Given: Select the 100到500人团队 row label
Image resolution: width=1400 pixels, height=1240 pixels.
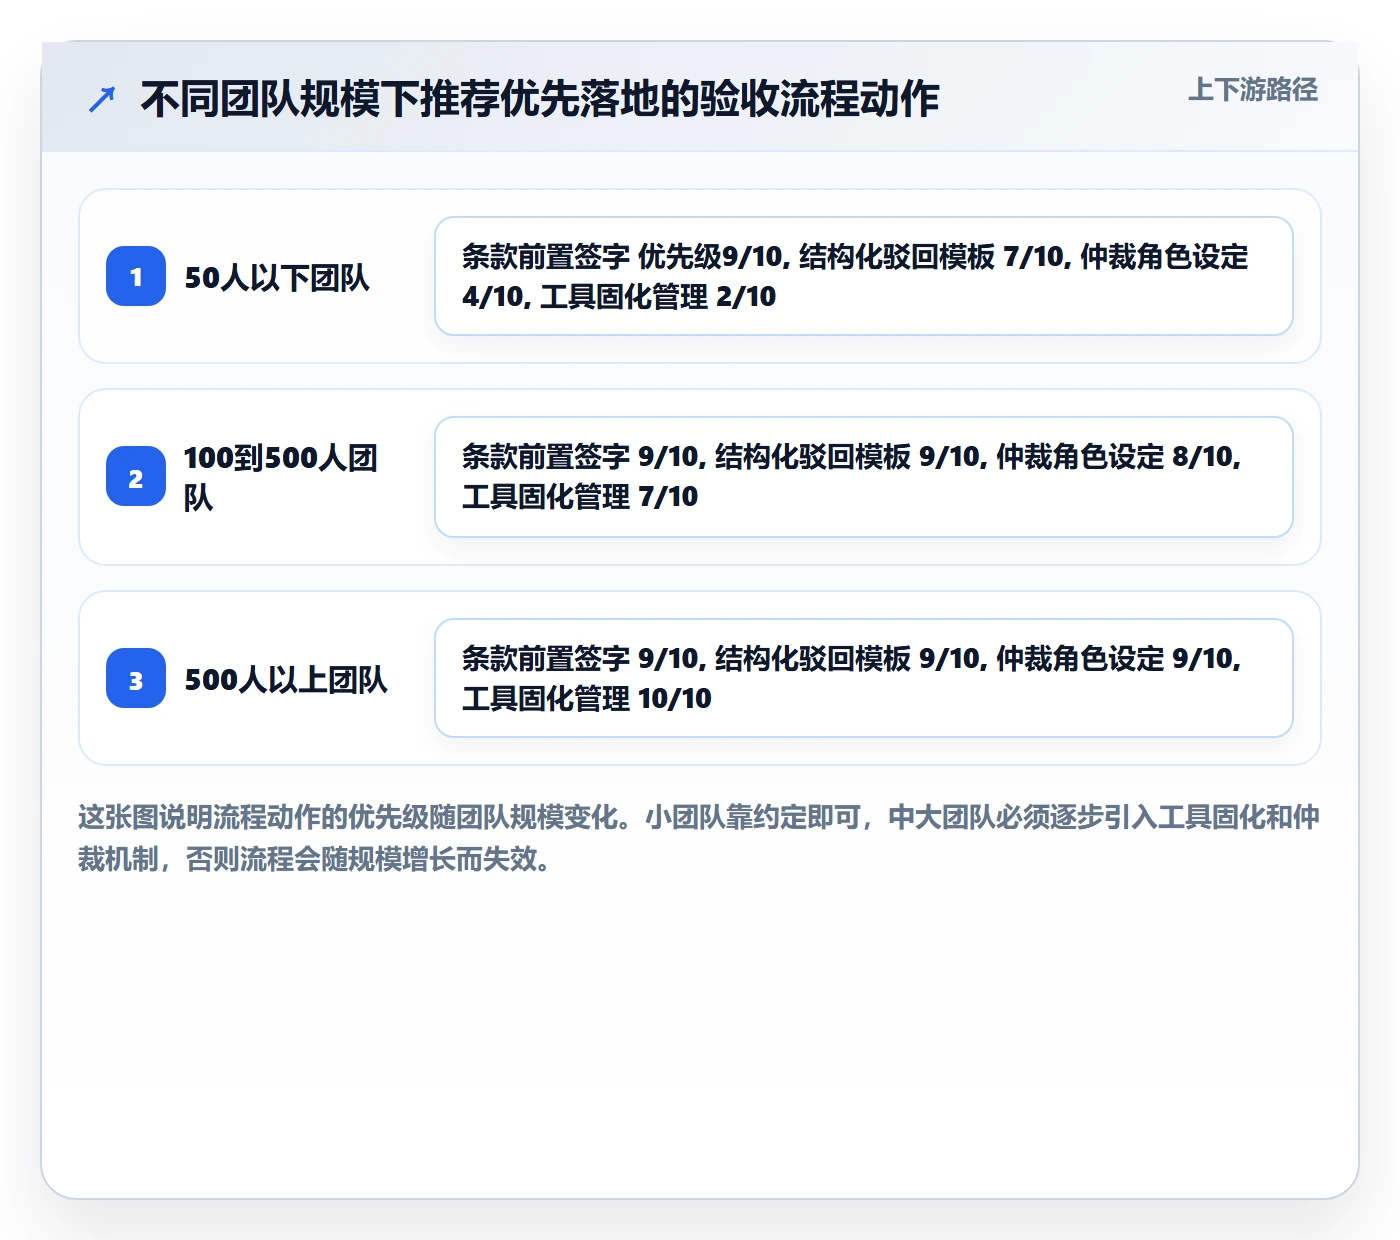Looking at the screenshot, I should point(281,477).
